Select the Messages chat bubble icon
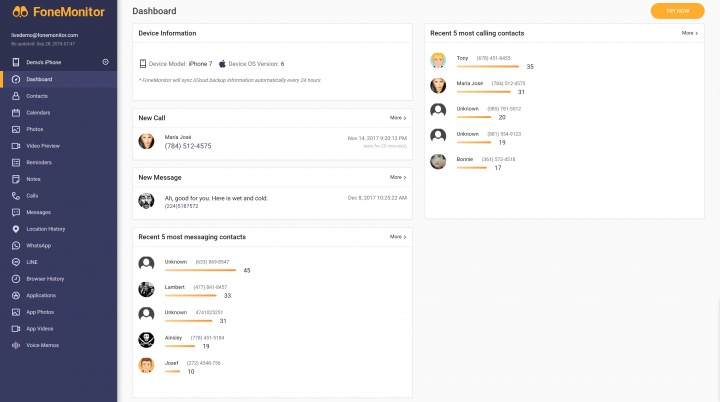 (16, 212)
